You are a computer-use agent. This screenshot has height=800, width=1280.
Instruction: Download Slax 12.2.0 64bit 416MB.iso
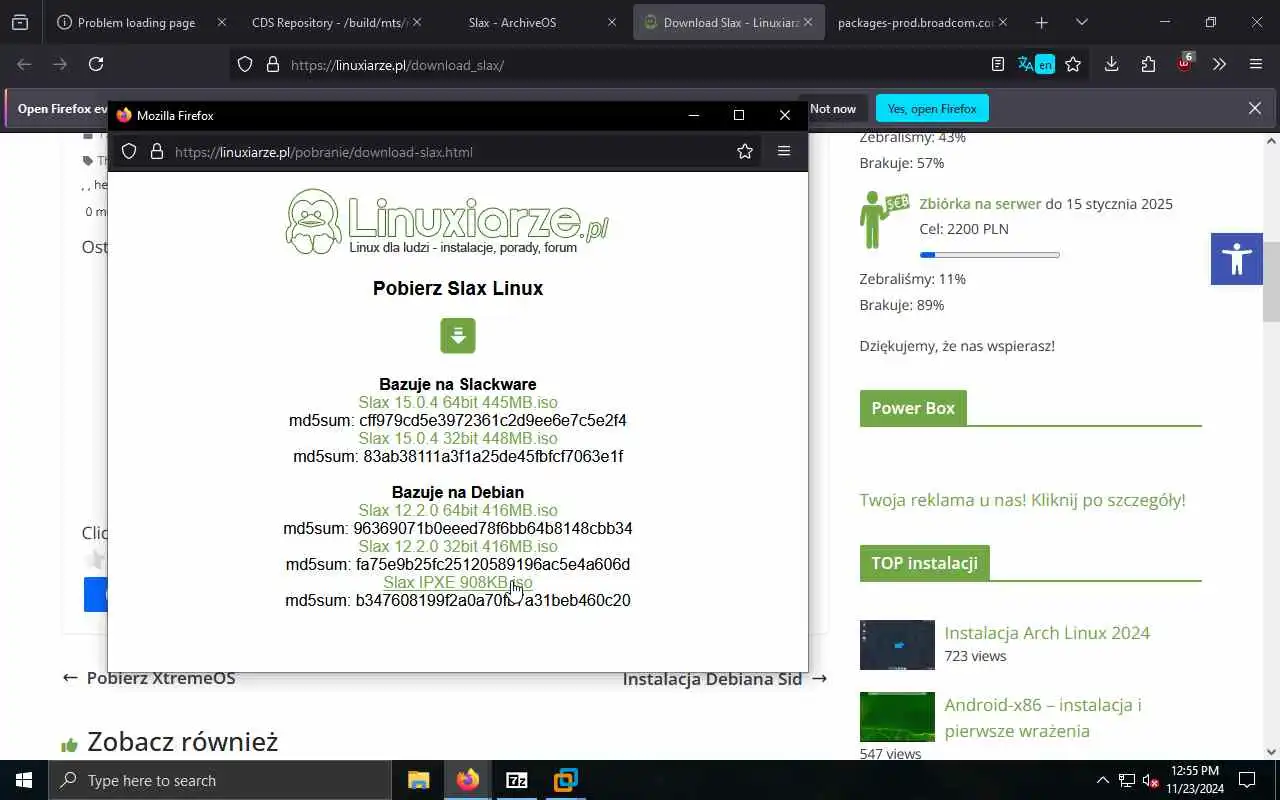458,510
